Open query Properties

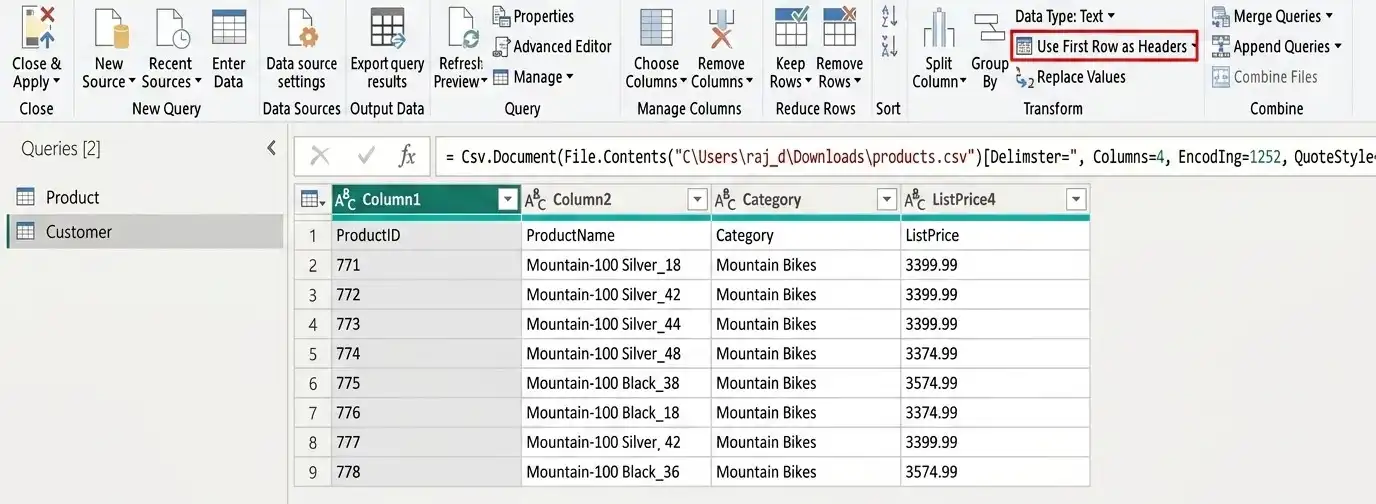(533, 16)
